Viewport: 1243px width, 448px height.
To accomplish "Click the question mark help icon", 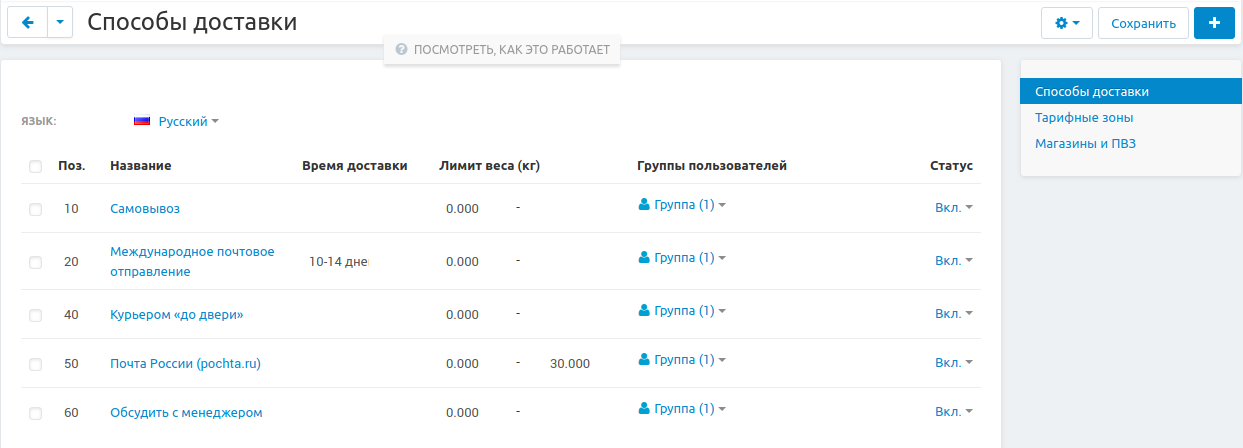I will [401, 49].
